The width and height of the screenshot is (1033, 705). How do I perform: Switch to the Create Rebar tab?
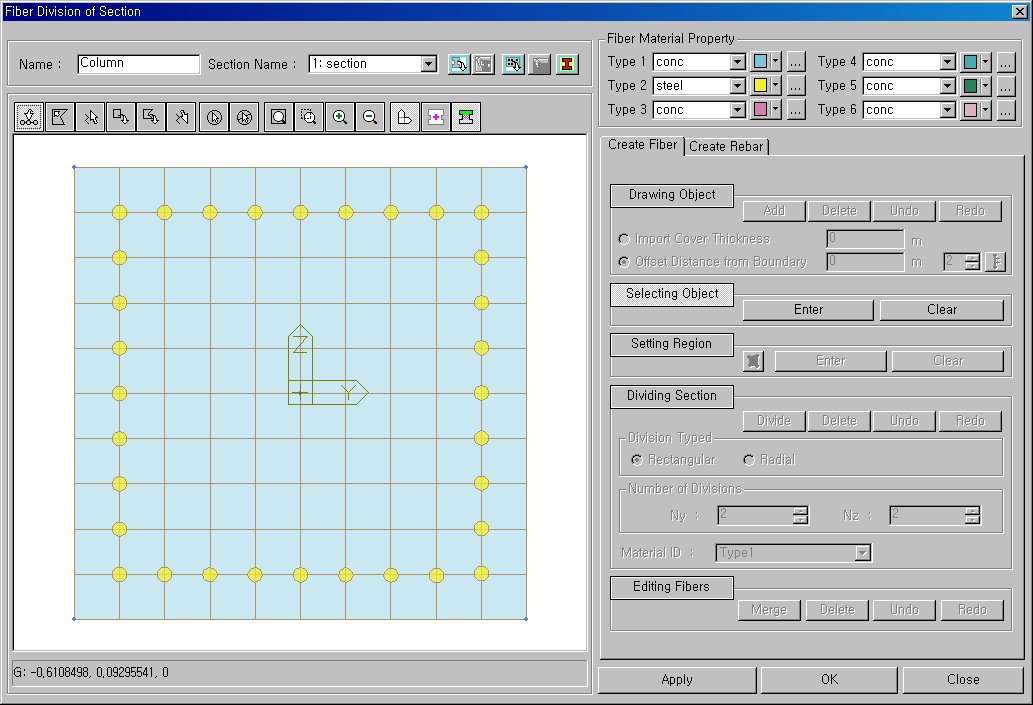click(x=726, y=147)
